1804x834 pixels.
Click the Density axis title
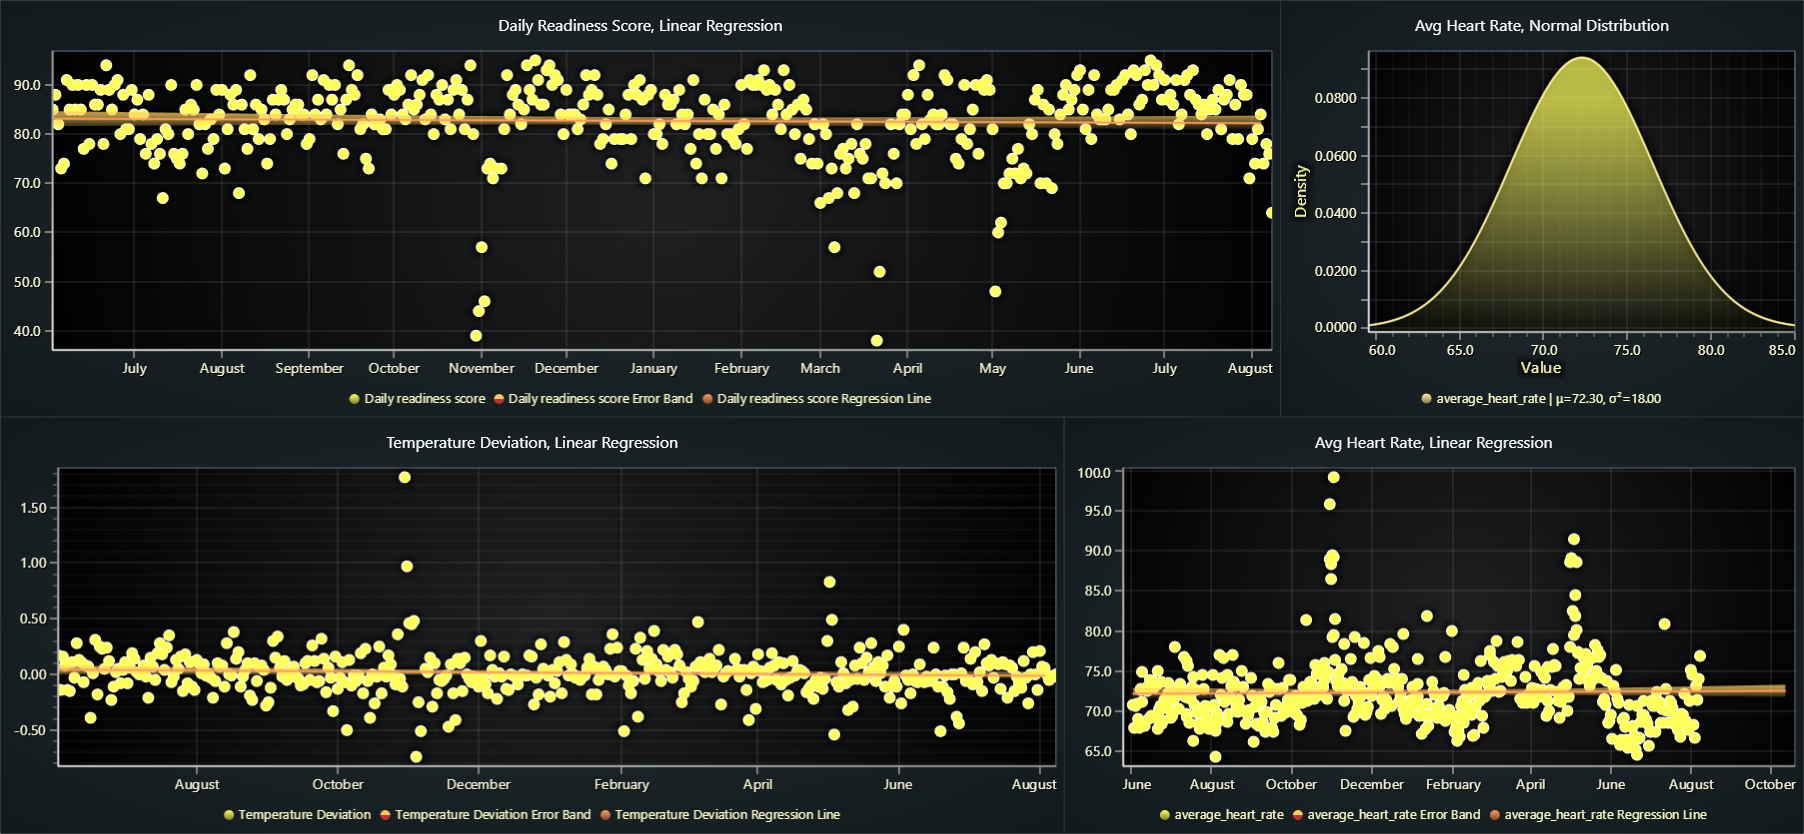point(1301,191)
